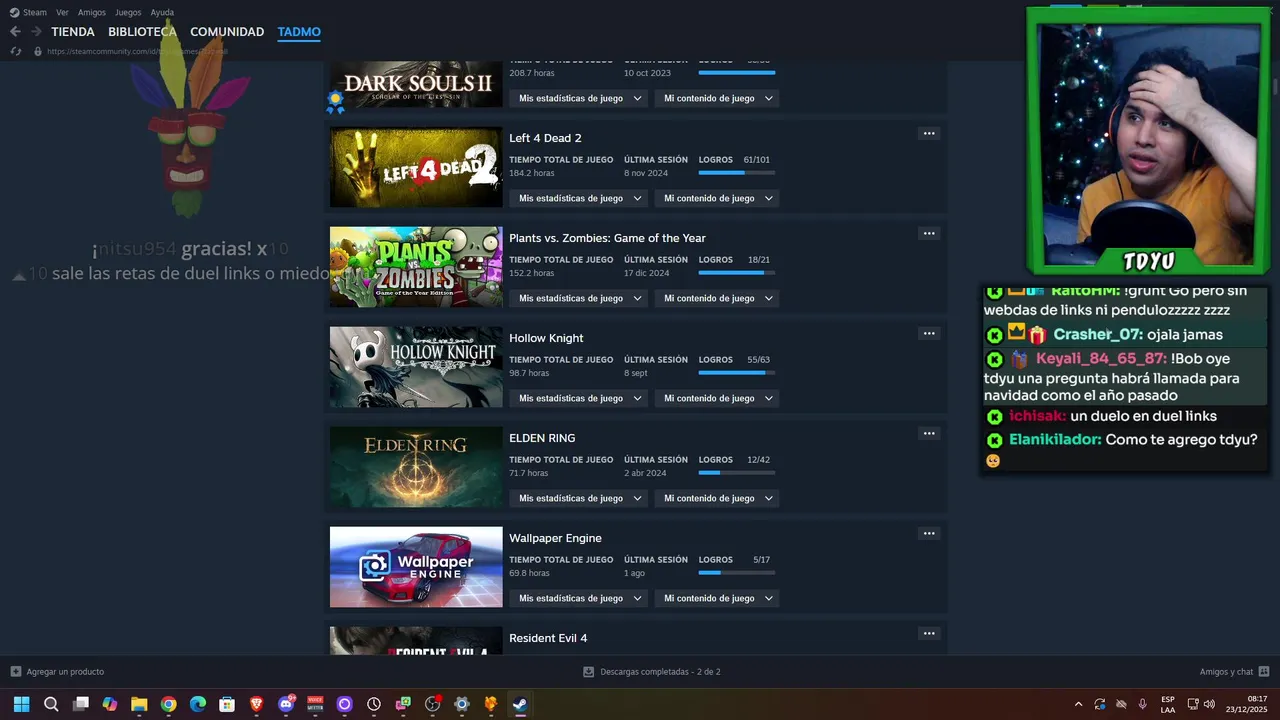This screenshot has height=720, width=1280.
Task: Open the Windows Start menu
Action: [x=21, y=704]
